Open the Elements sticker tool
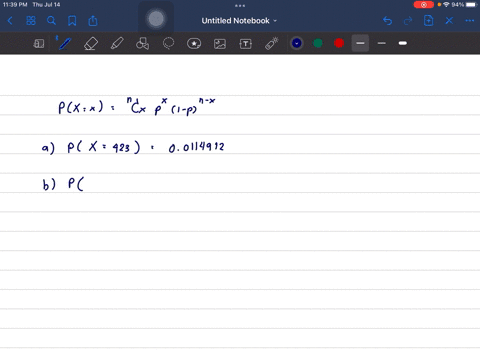 (x=194, y=44)
